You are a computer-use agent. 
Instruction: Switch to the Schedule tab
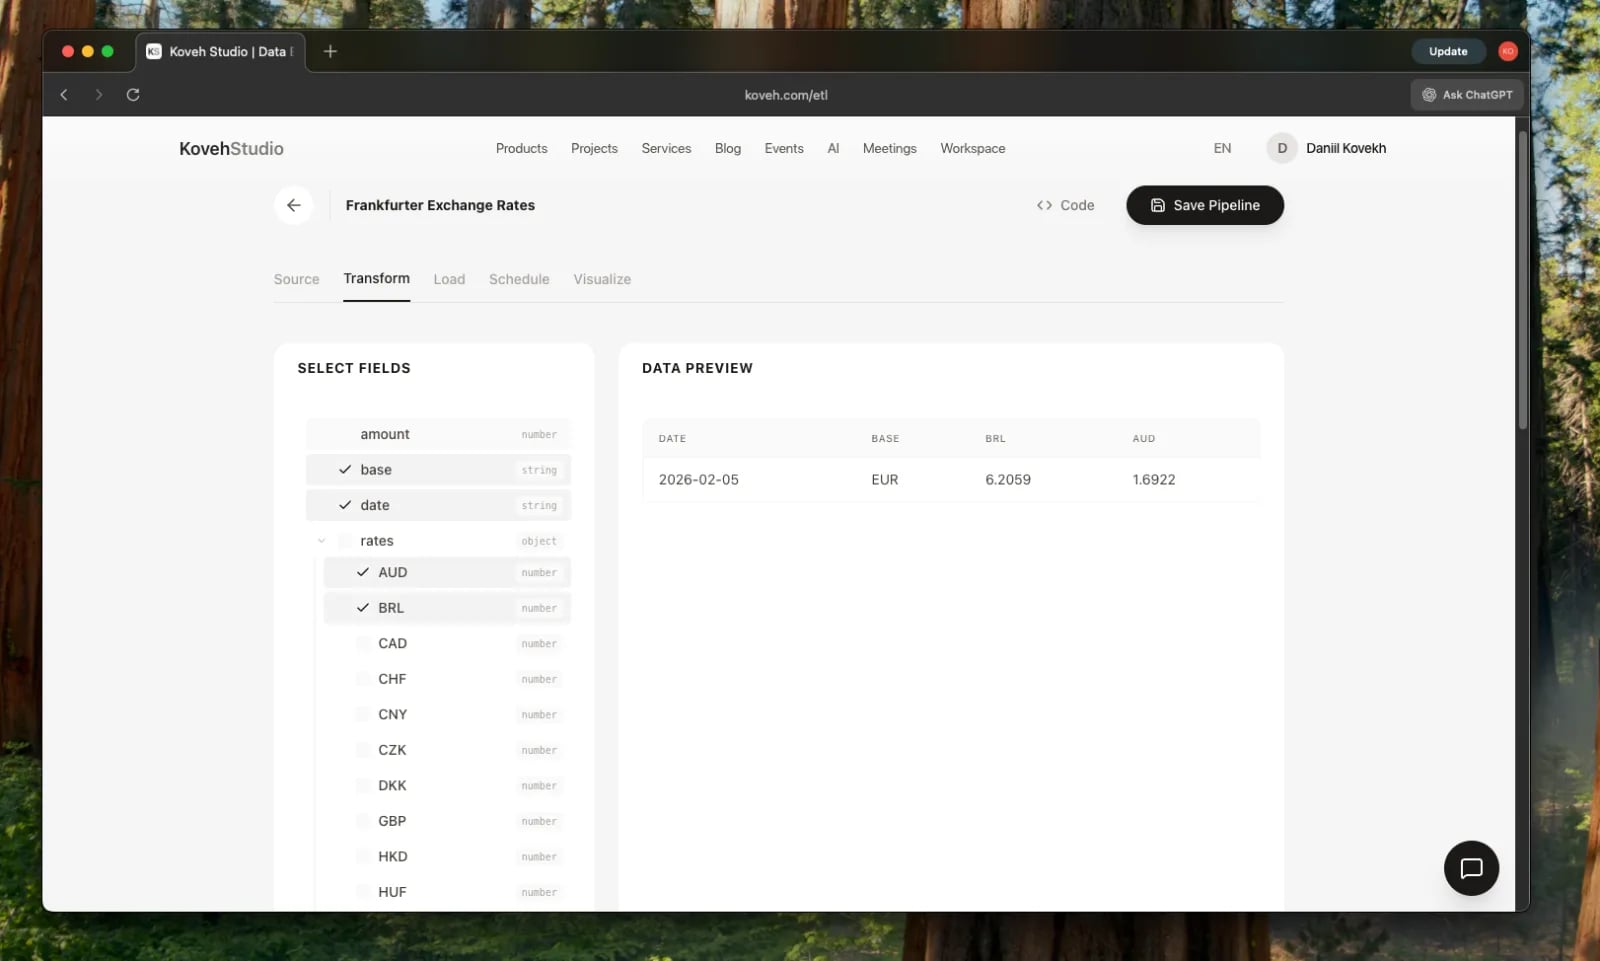pyautogui.click(x=518, y=279)
